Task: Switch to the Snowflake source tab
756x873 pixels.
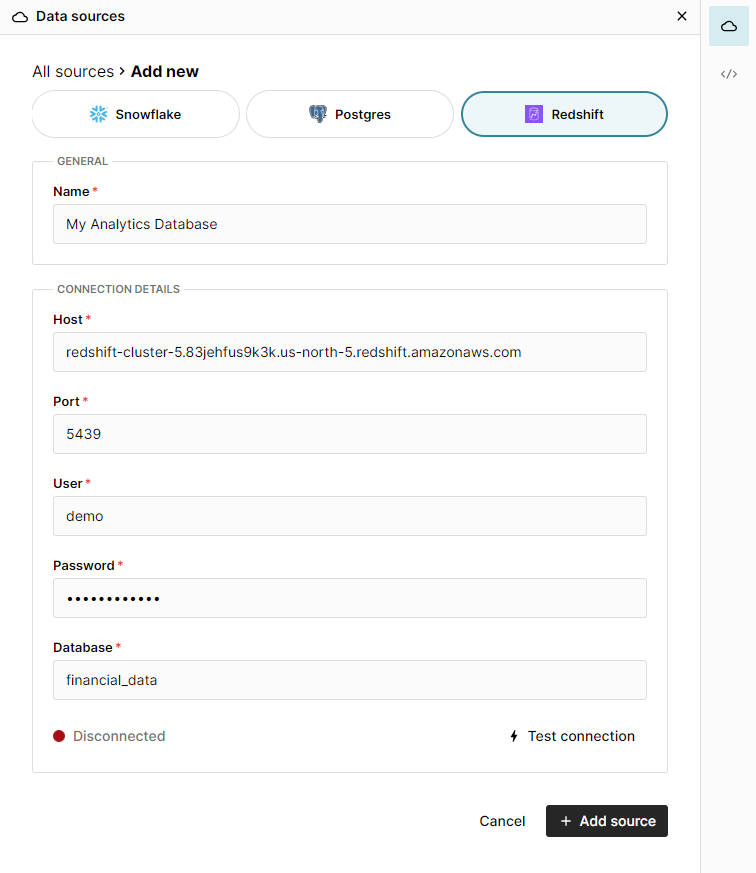Action: pyautogui.click(x=135, y=113)
